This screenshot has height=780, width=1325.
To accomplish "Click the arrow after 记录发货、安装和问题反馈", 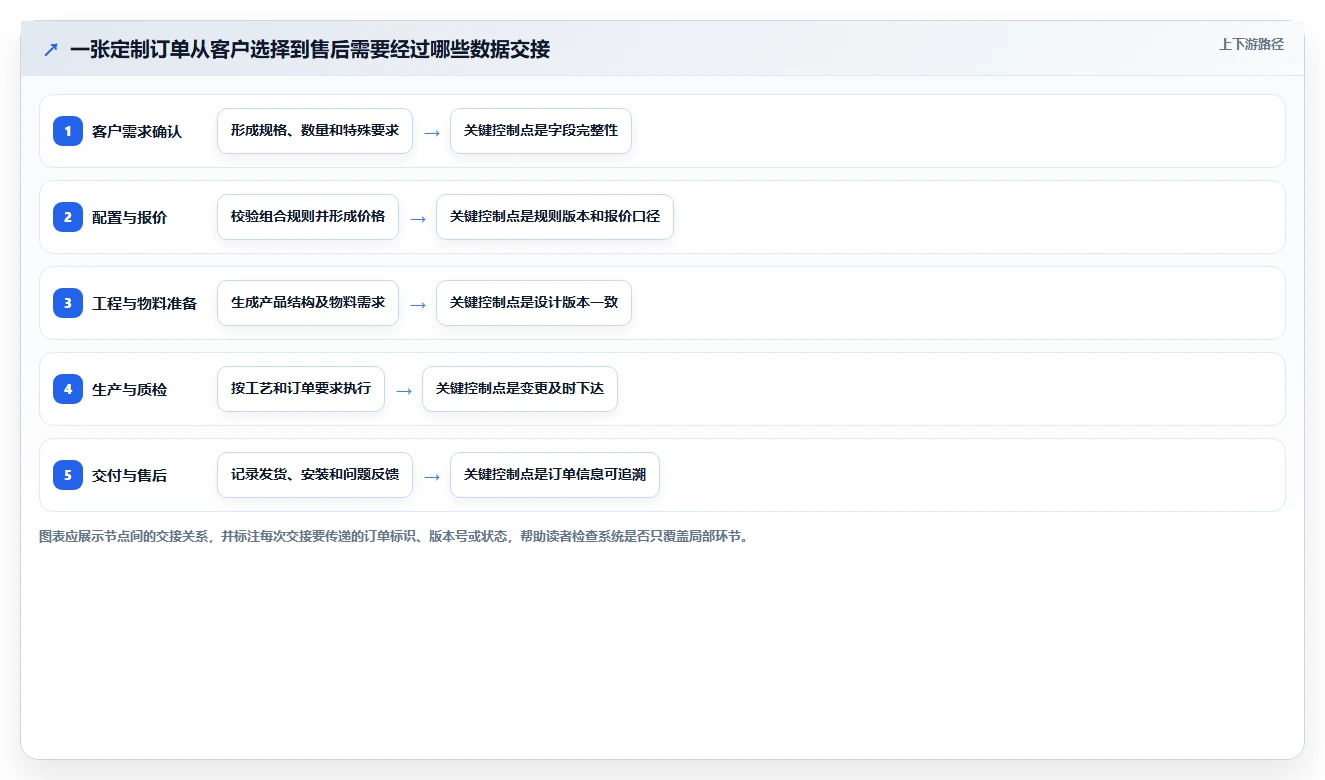I will point(432,476).
